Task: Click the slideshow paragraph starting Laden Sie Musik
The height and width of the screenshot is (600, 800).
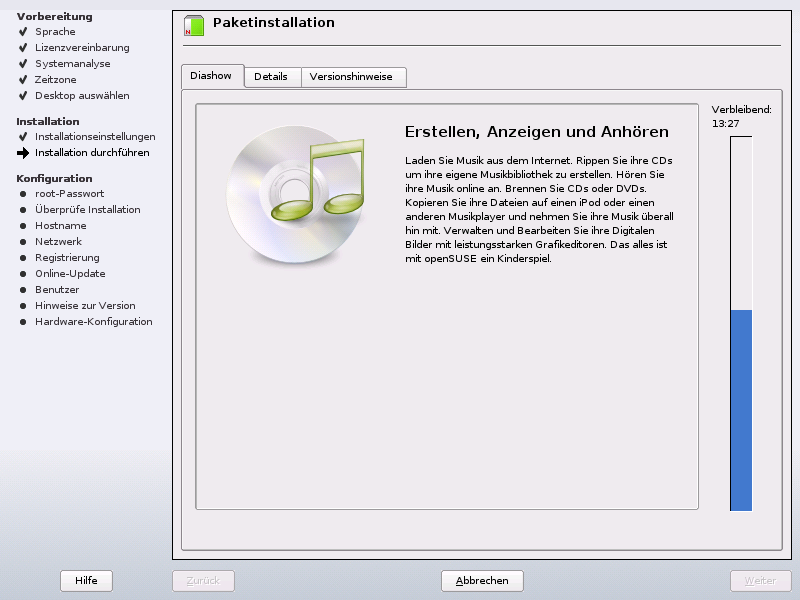Action: tap(539, 210)
